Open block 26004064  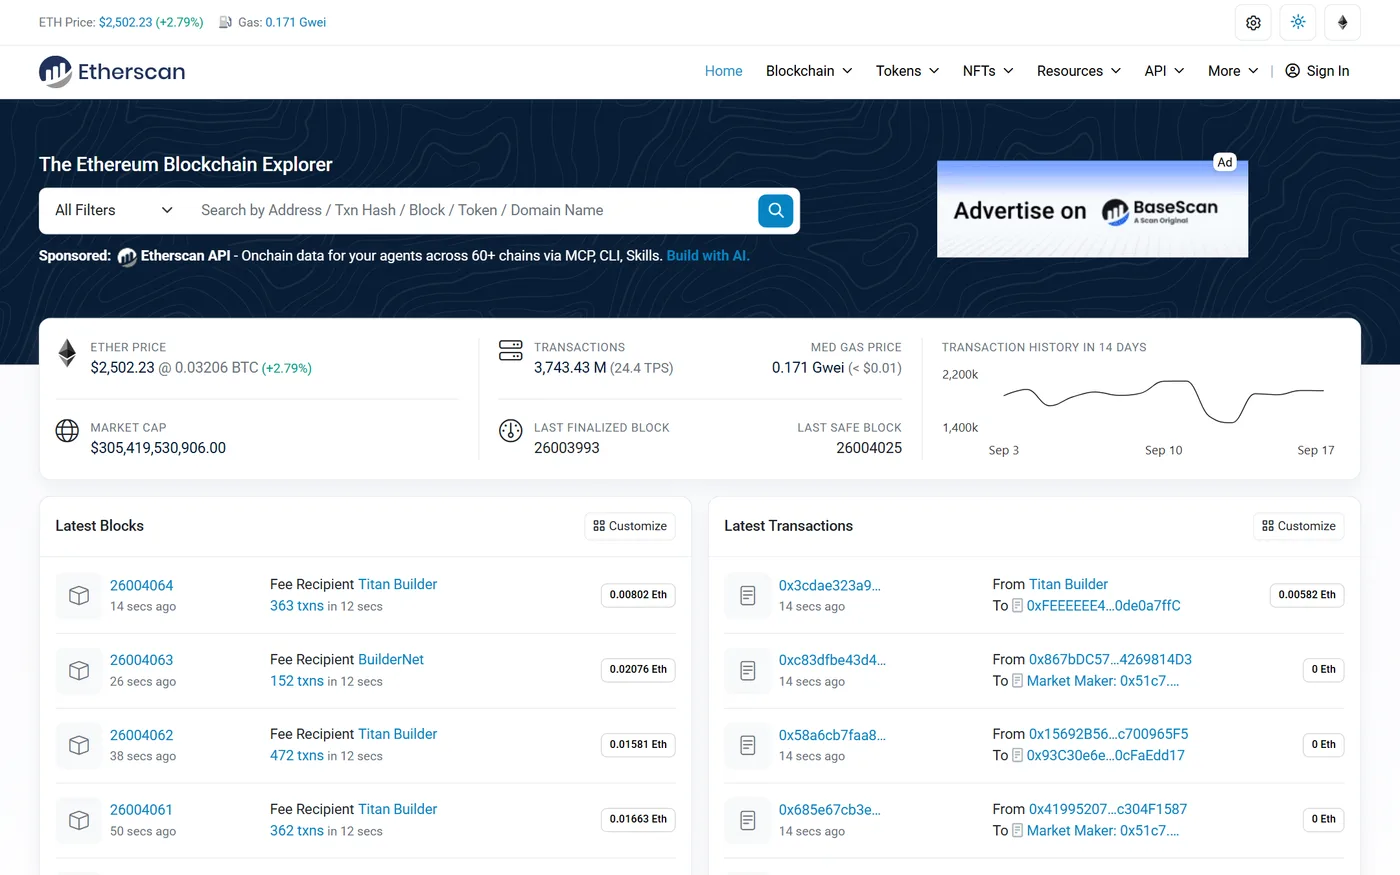click(142, 585)
